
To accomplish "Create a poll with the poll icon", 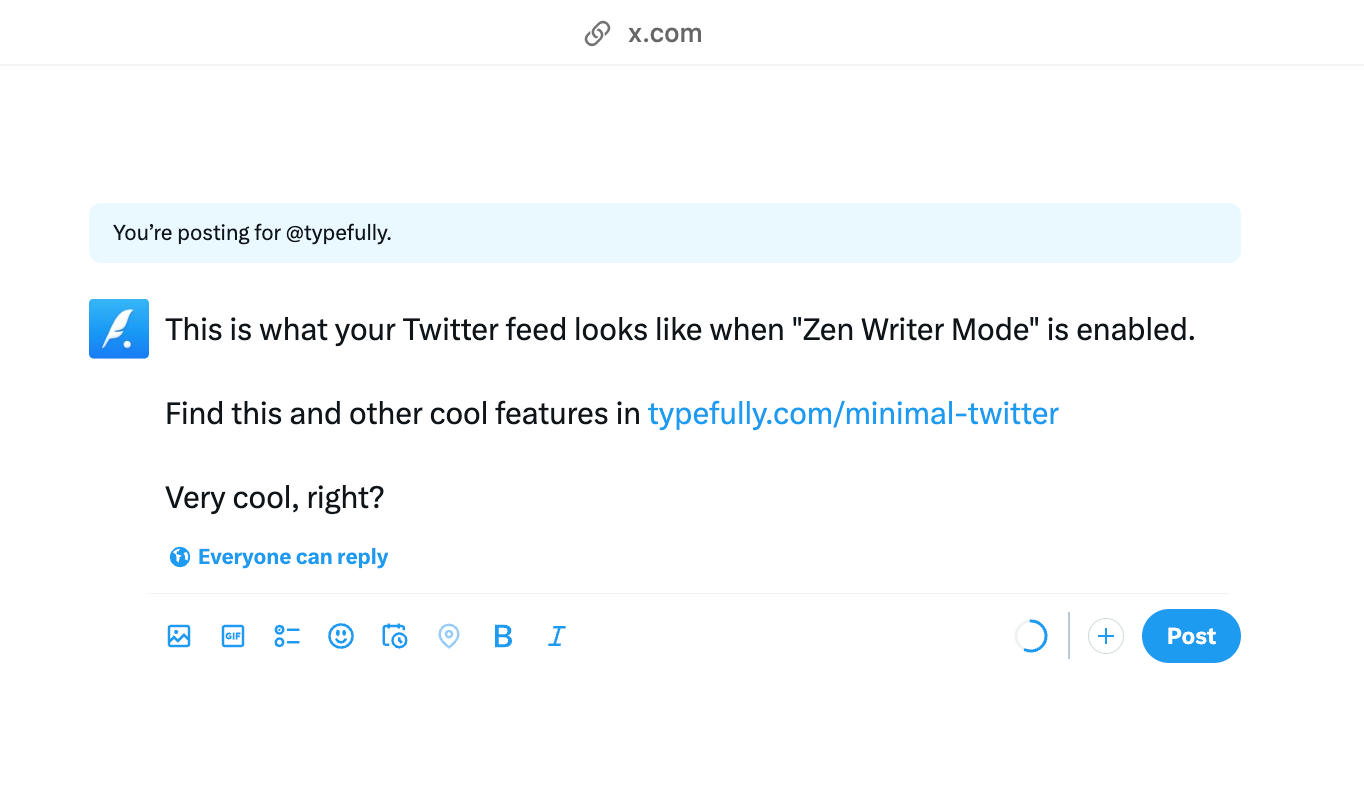I will click(286, 636).
